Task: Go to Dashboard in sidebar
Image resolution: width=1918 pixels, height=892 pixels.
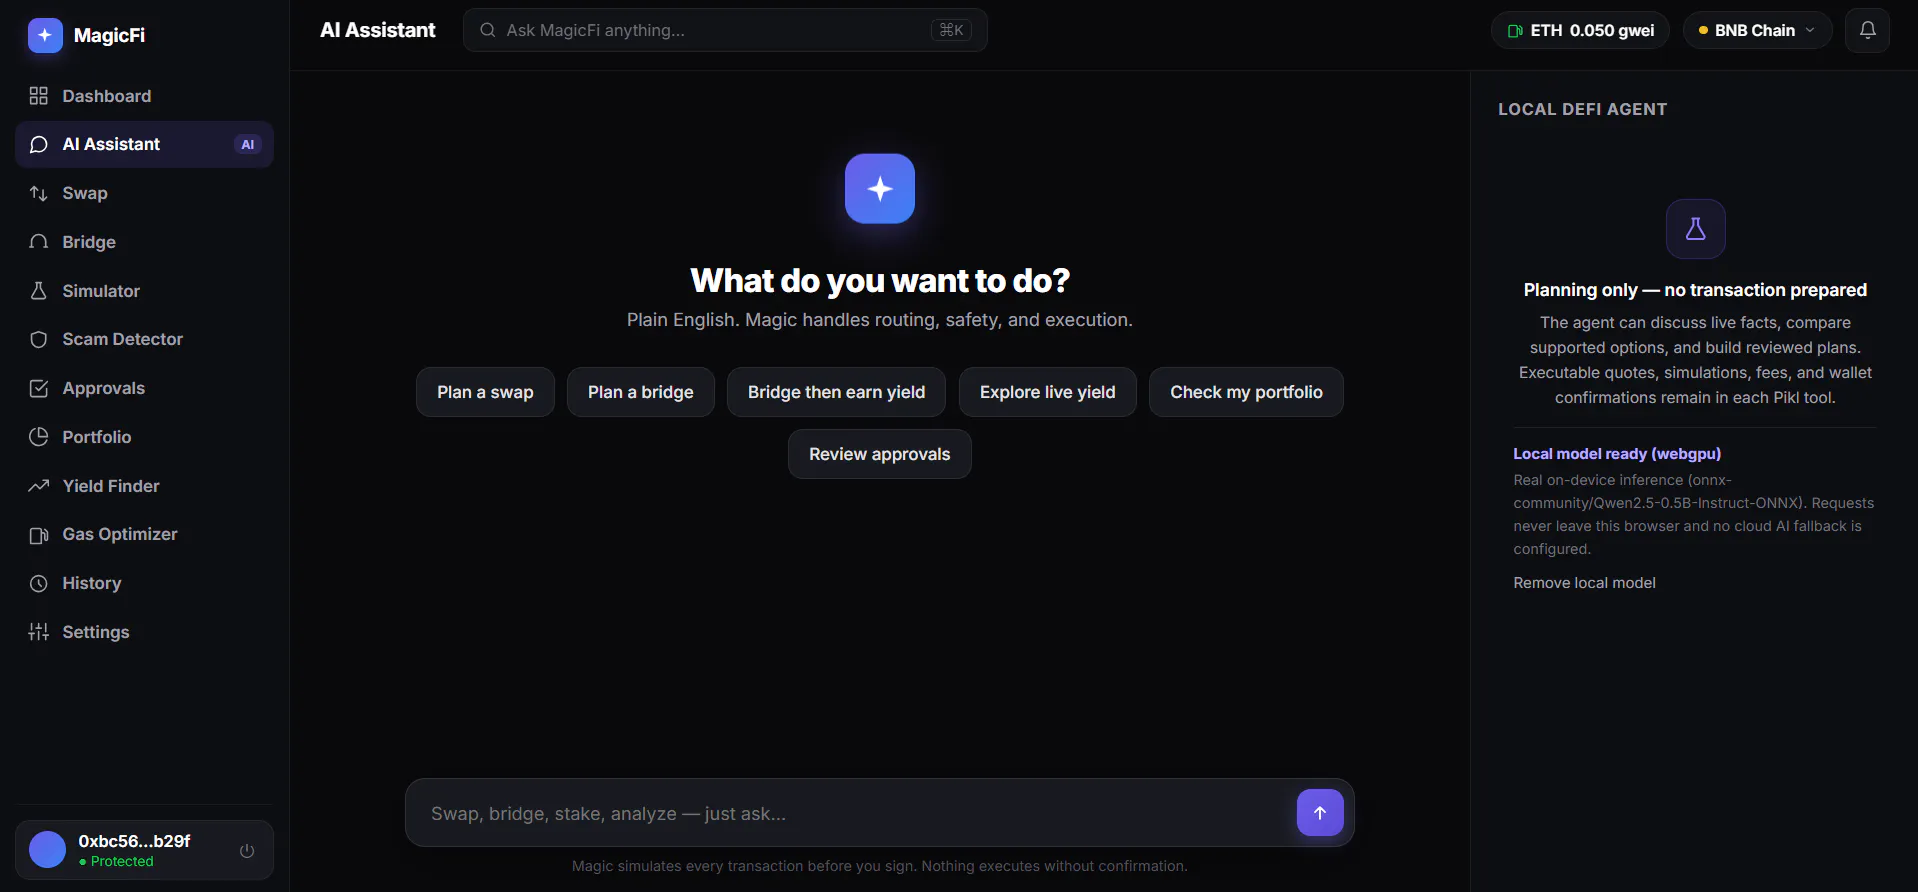Action: click(x=144, y=96)
